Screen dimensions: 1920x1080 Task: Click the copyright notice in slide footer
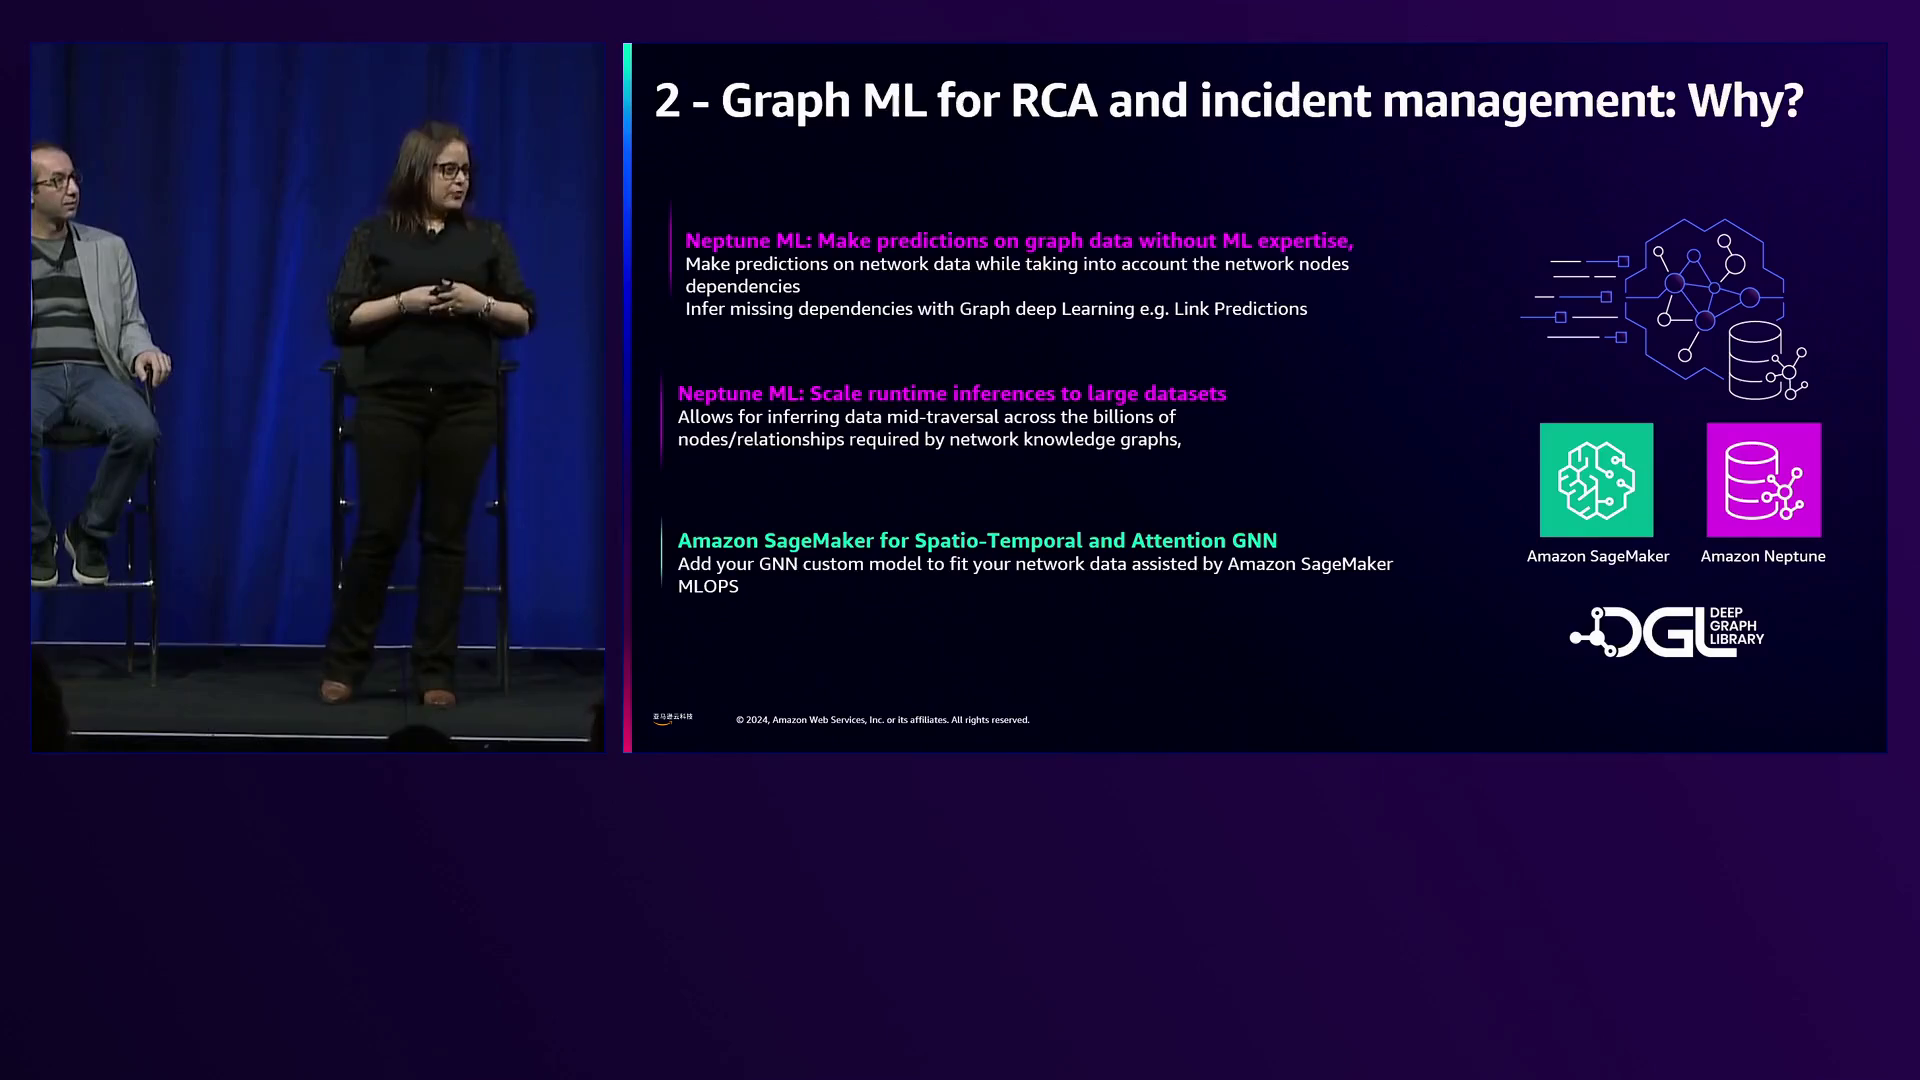(882, 720)
